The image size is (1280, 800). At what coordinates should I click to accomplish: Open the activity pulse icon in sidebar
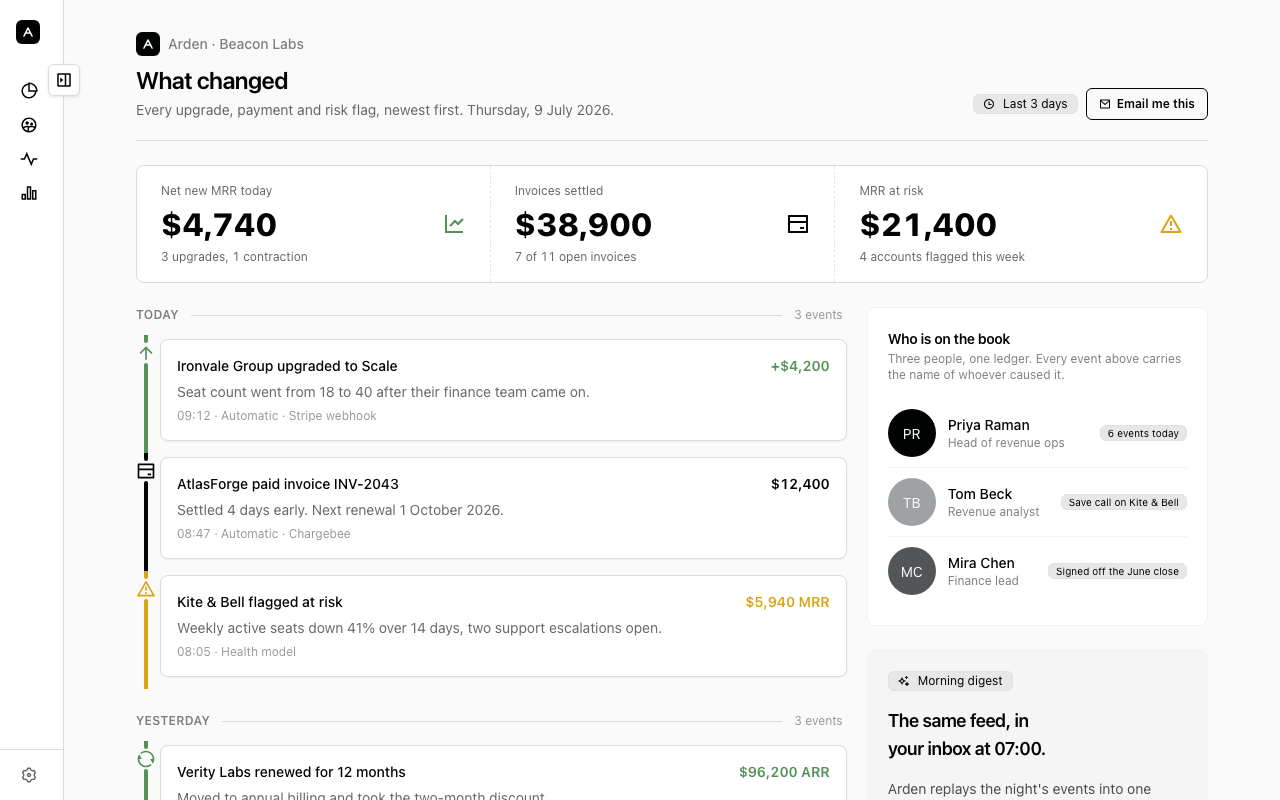(29, 159)
